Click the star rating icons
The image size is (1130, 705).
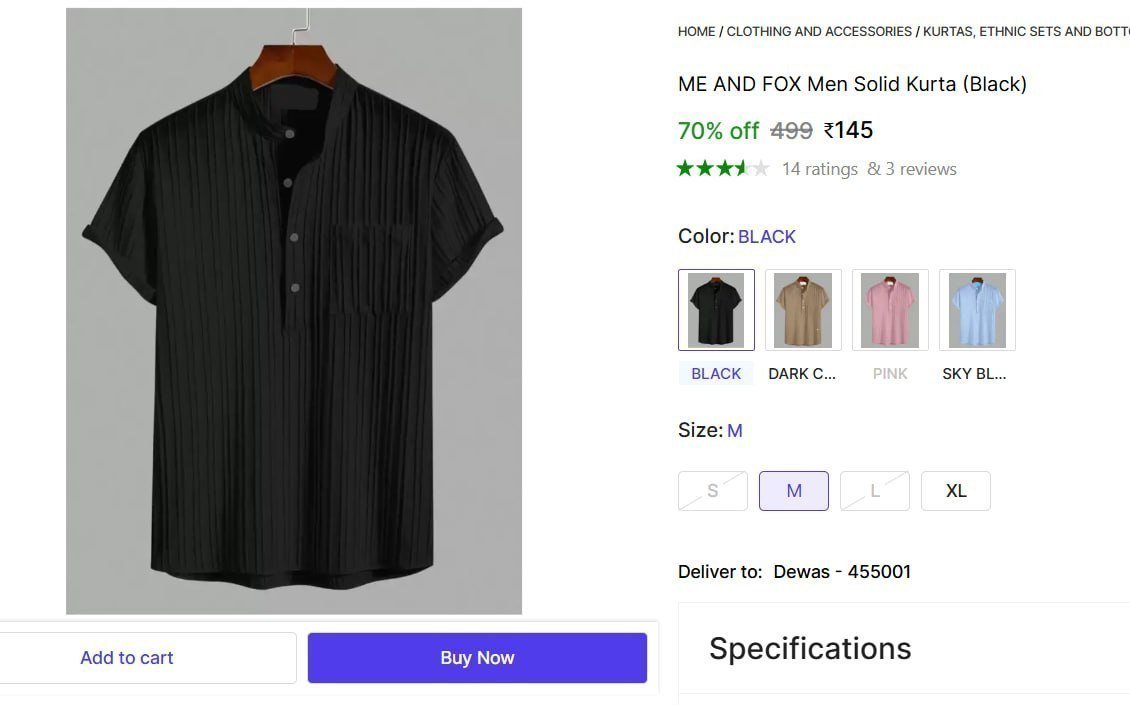tap(722, 169)
